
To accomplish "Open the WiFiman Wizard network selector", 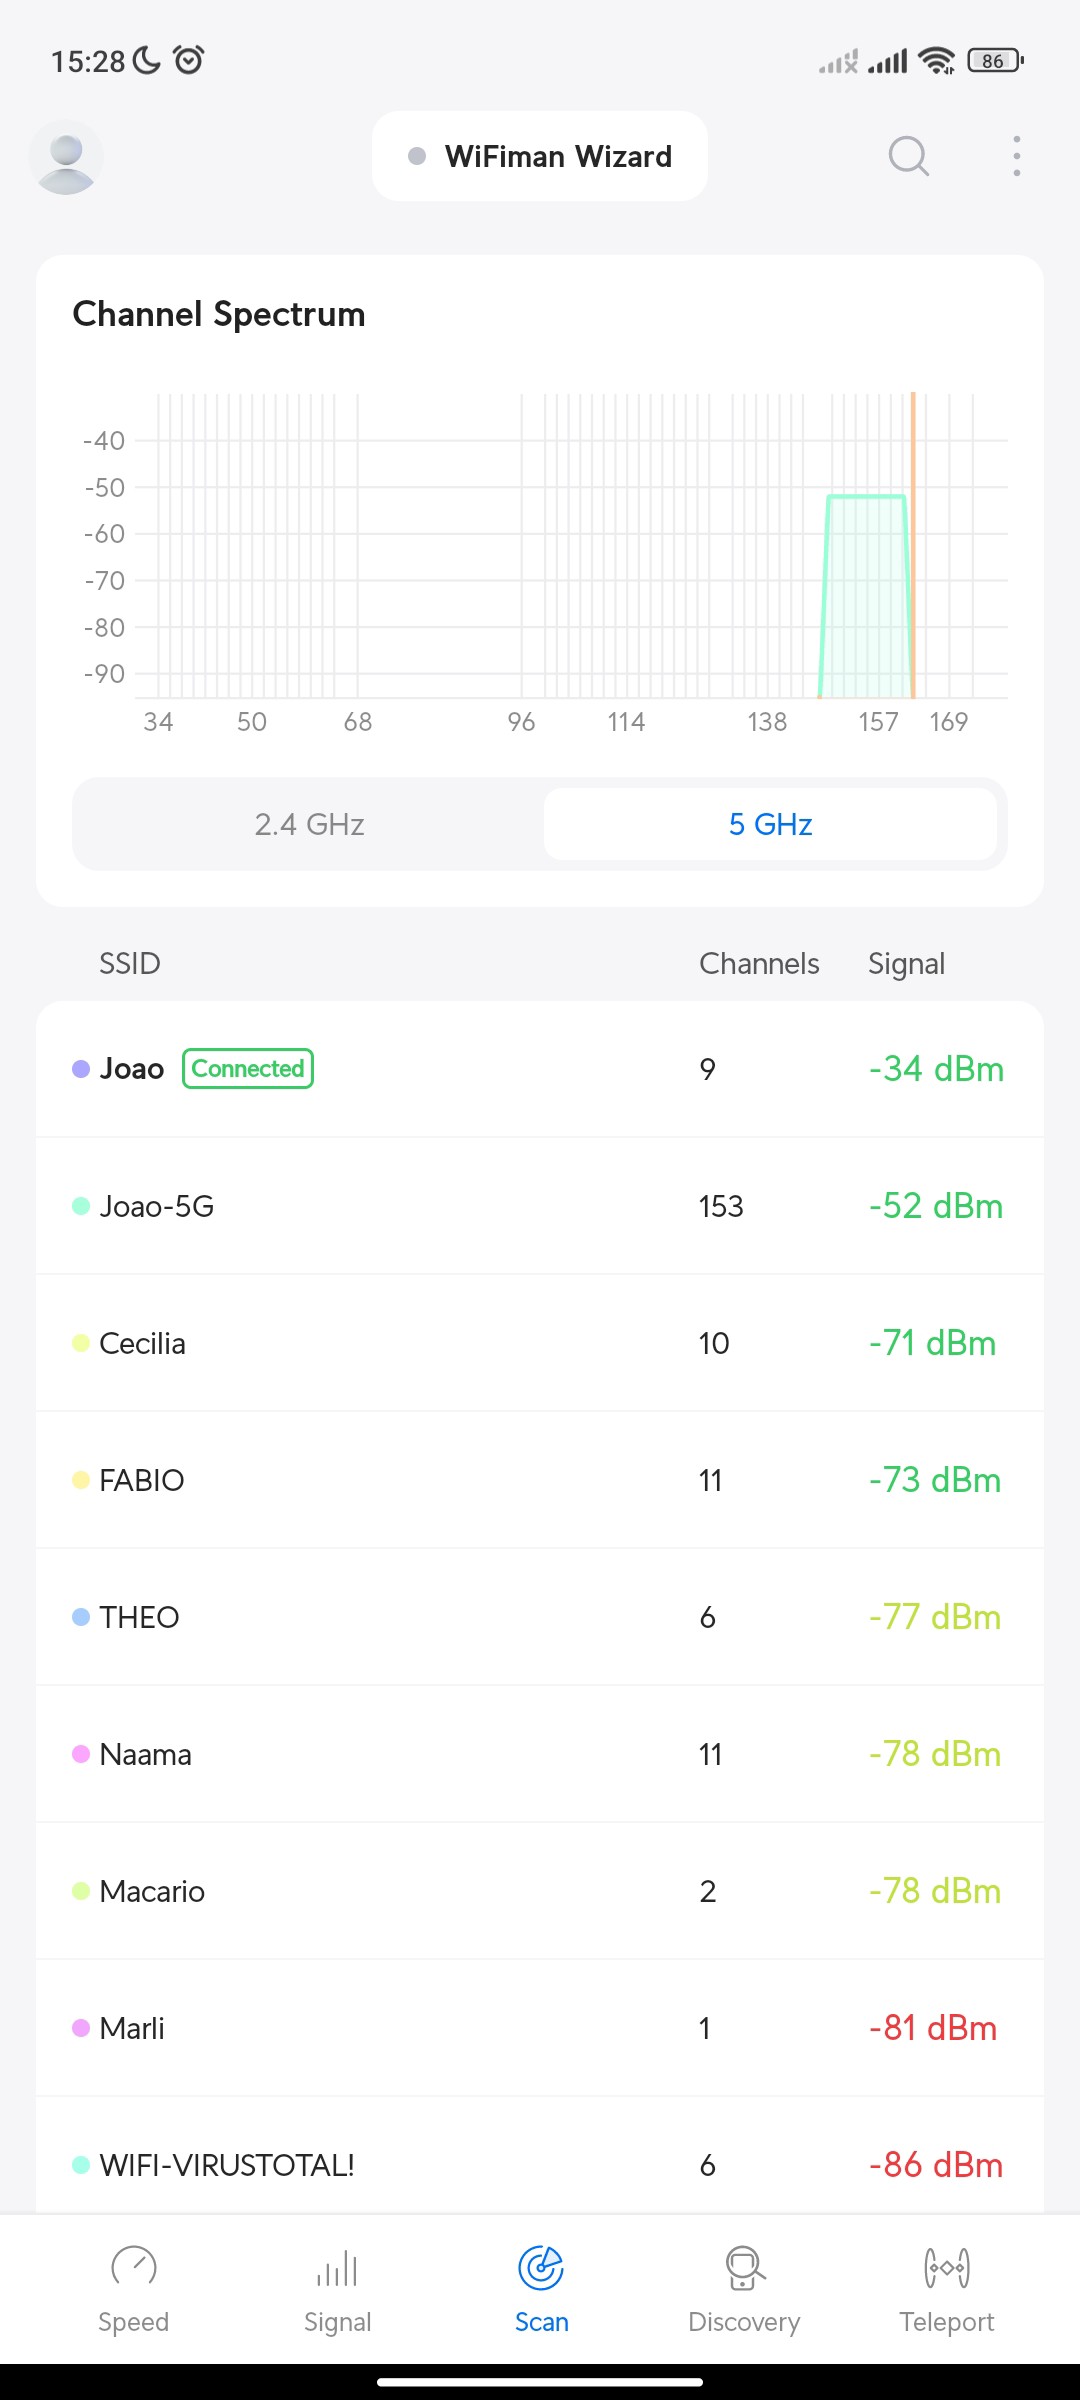I will coord(540,156).
